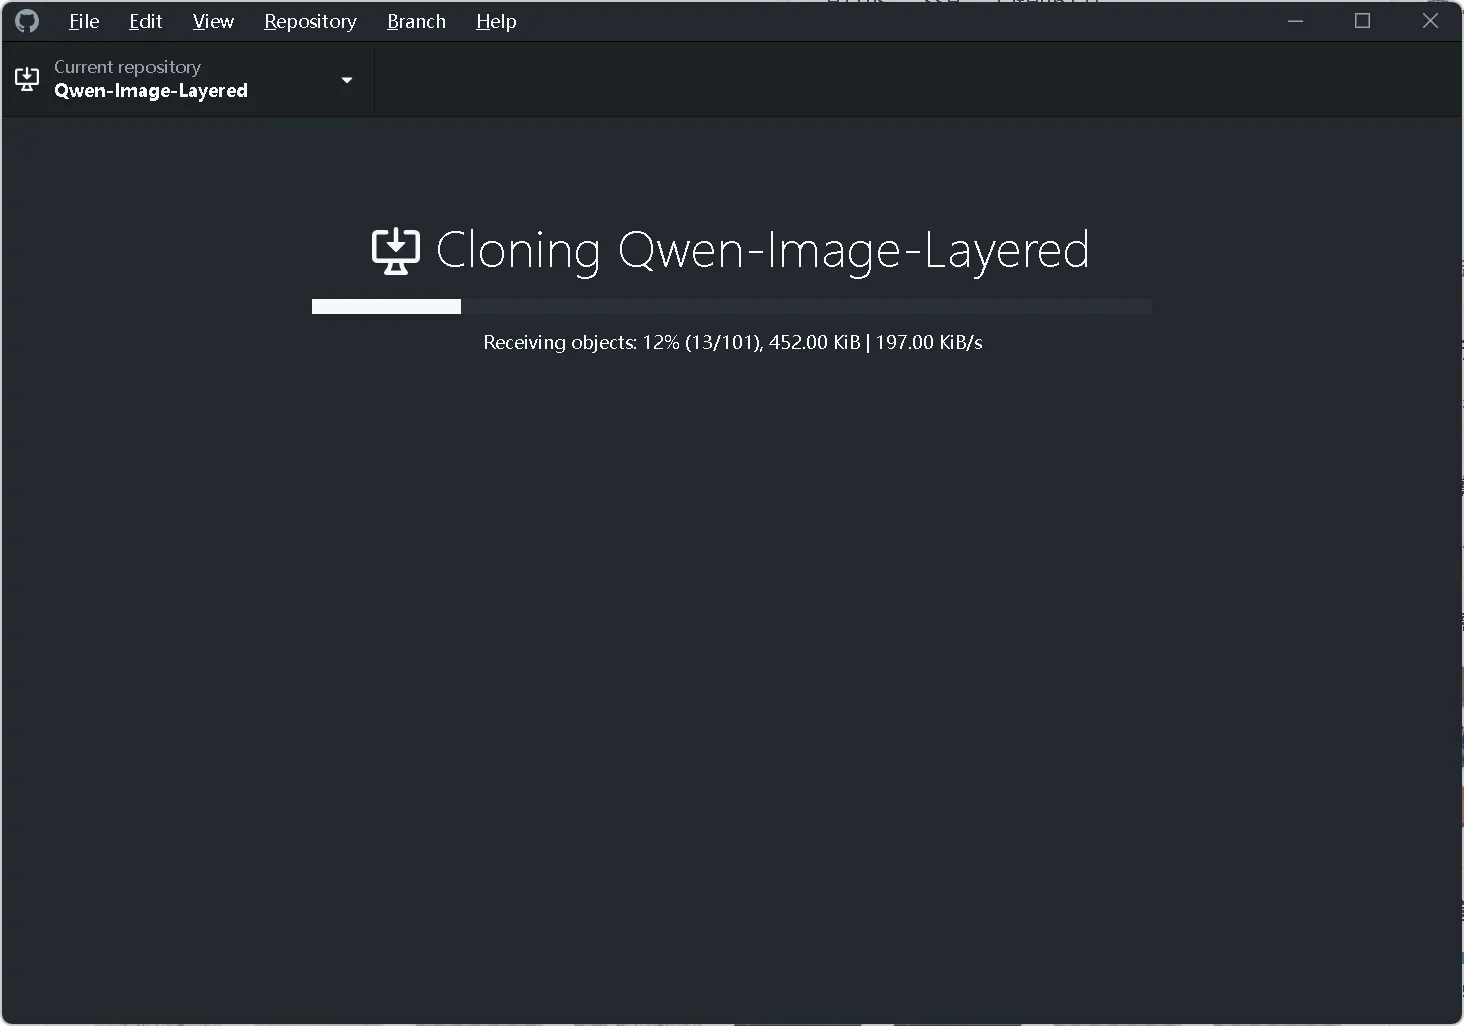Click the clone progress bar
The image size is (1464, 1026).
point(732,306)
